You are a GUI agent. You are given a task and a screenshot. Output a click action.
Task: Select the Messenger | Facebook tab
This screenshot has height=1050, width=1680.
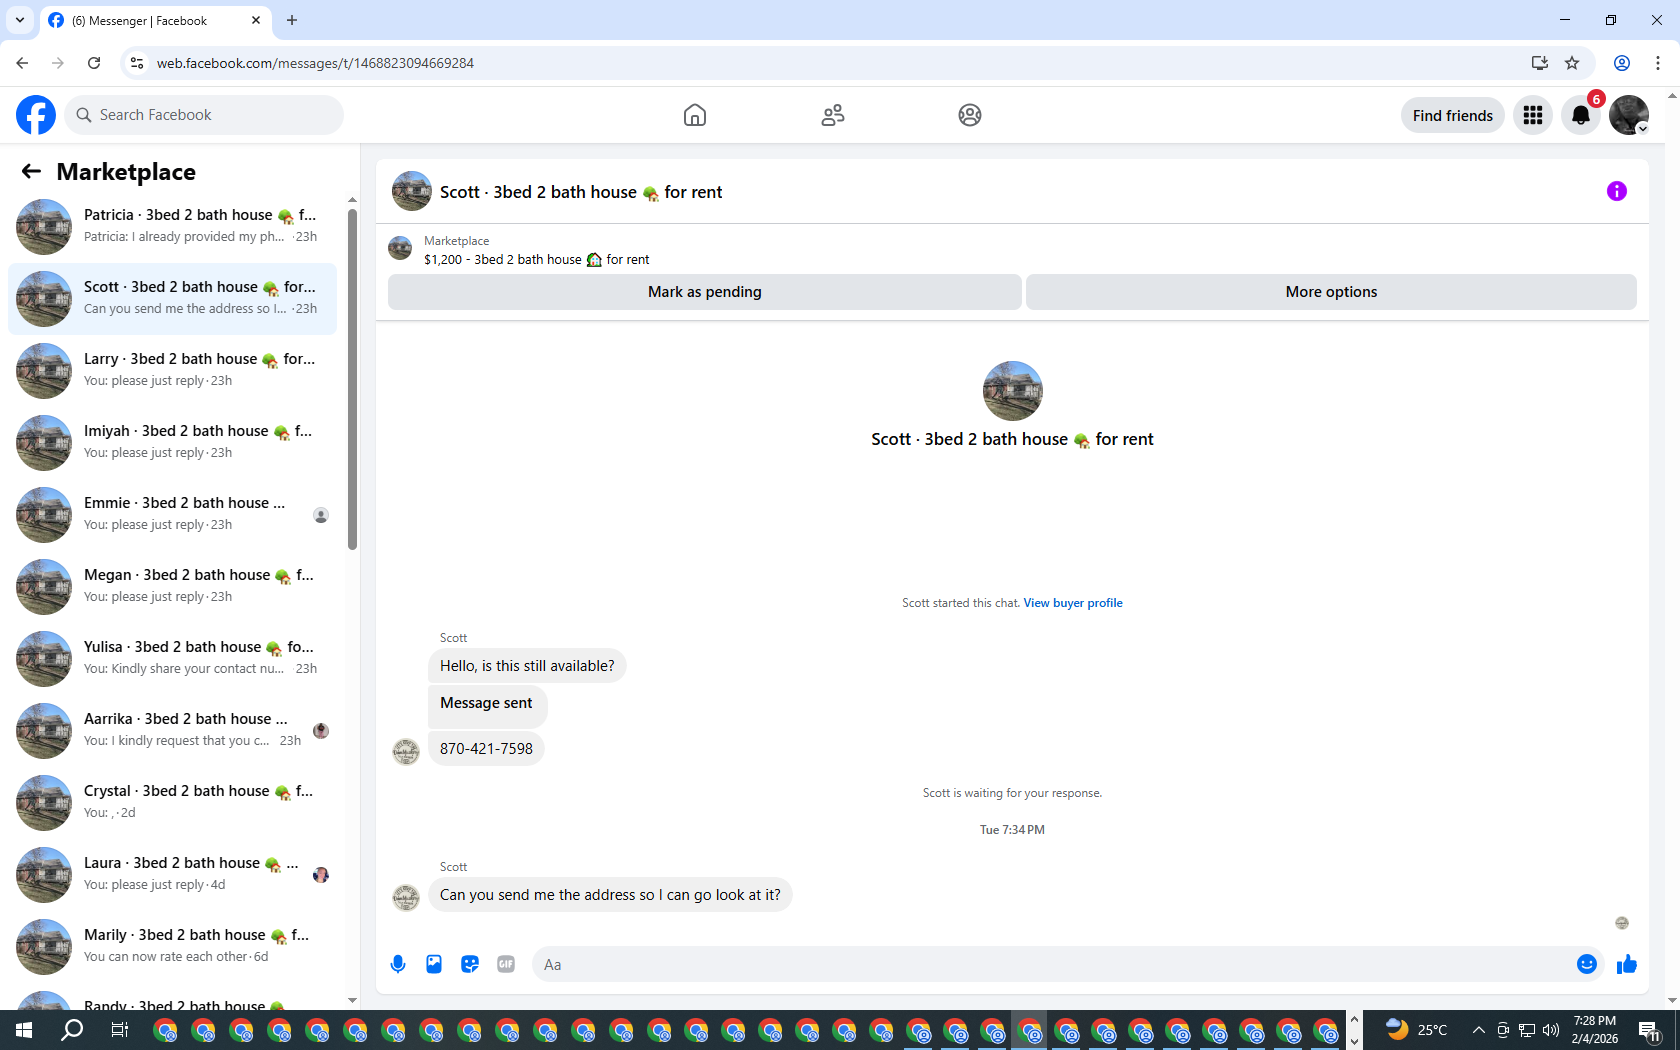coord(155,21)
